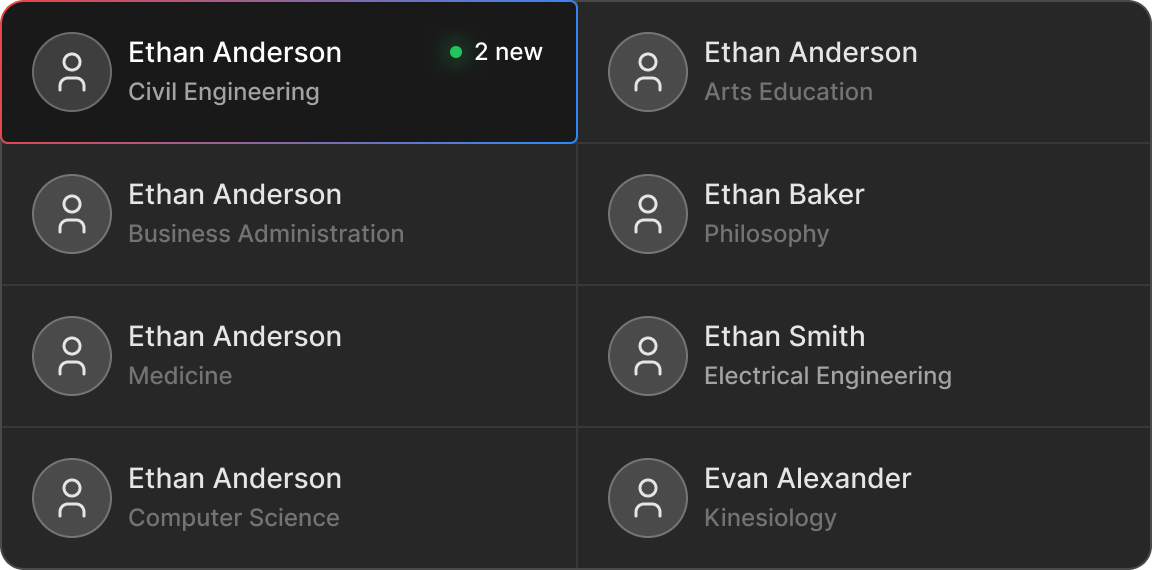Viewport: 1152px width, 570px height.
Task: Click the Electrical Engineering subtitle
Action: [827, 376]
